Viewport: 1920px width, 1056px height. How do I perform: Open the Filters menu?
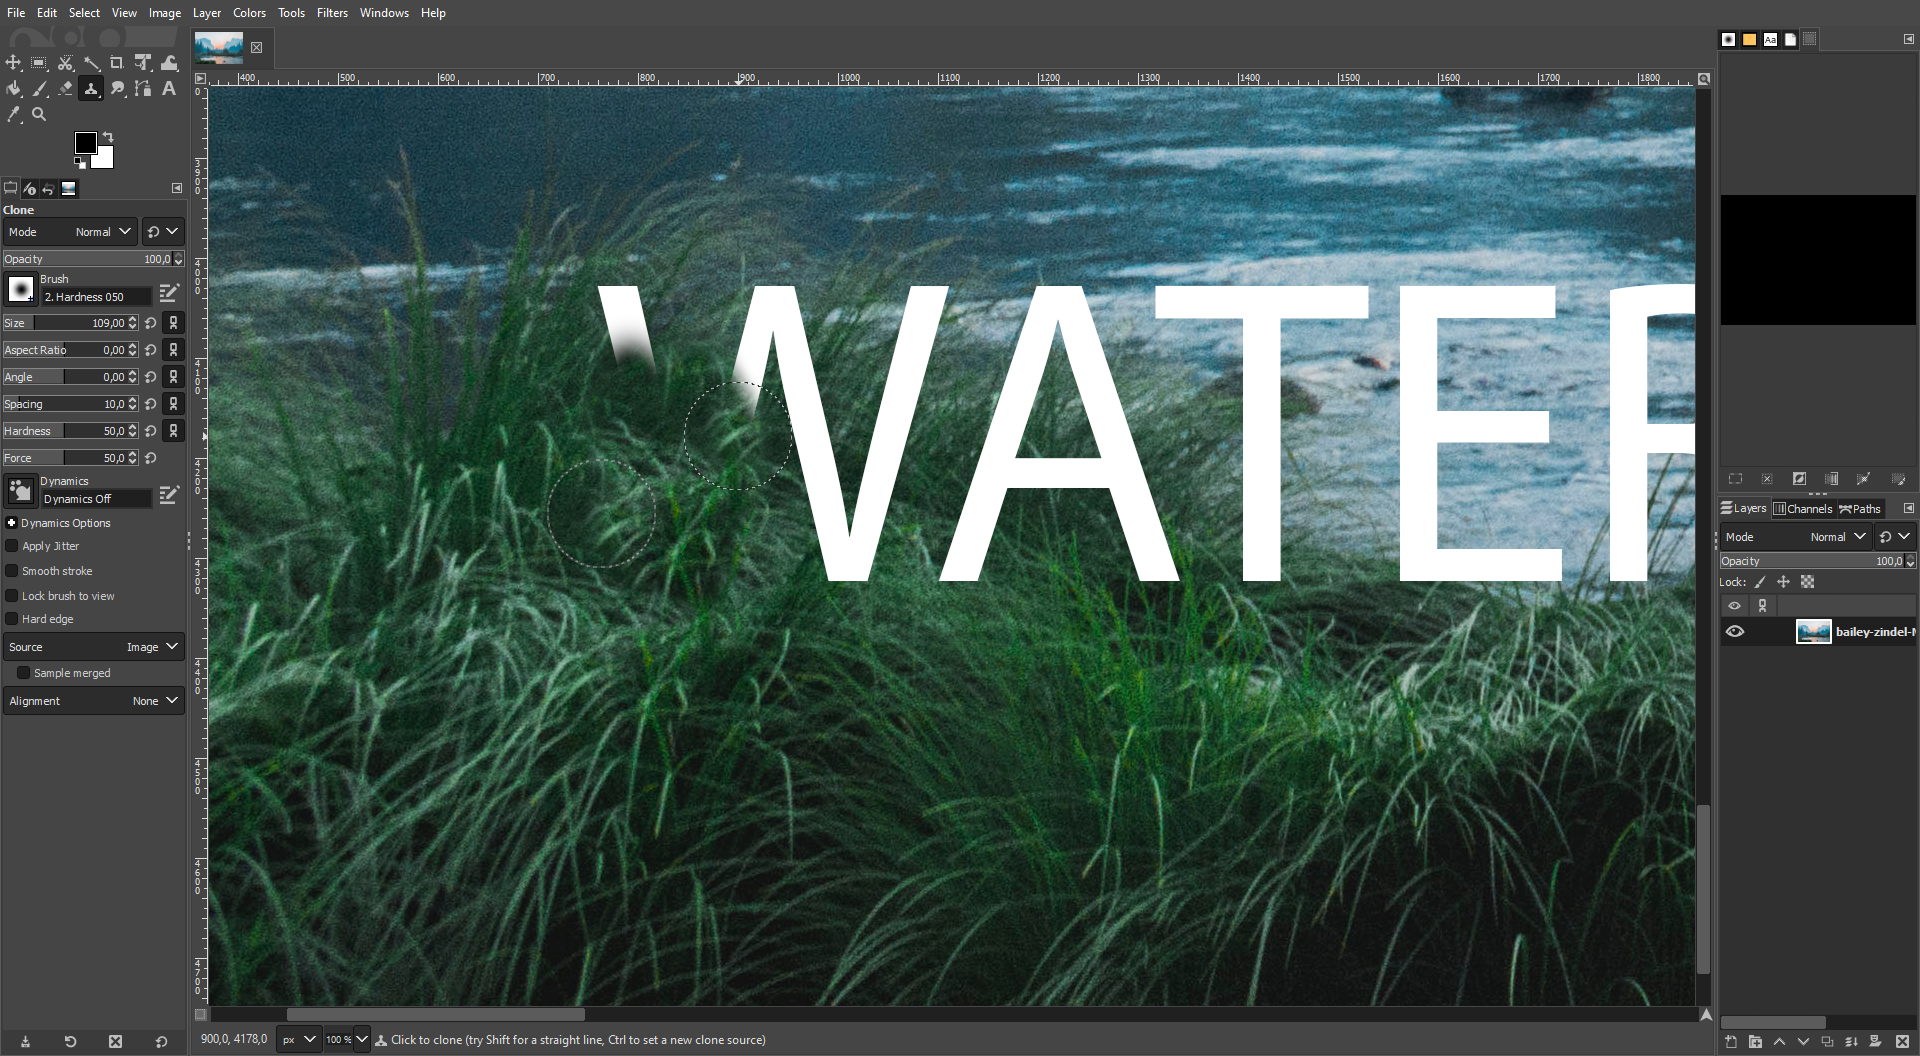point(332,13)
